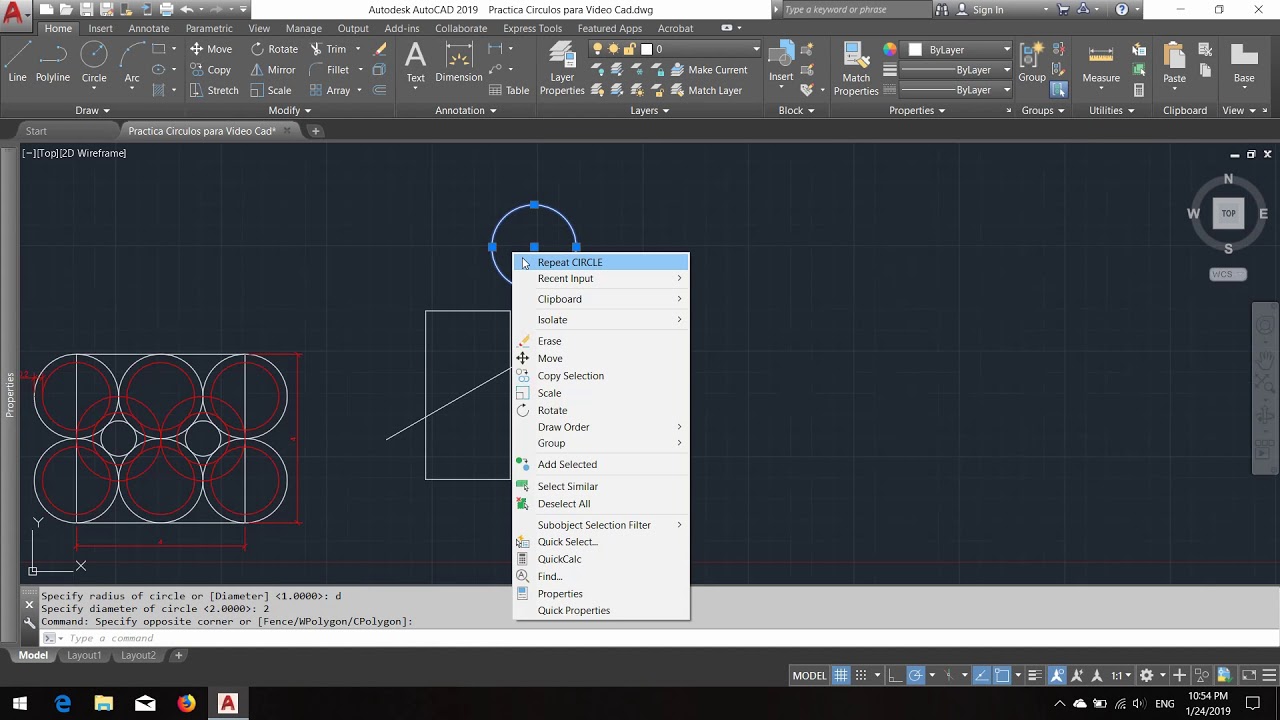Click the Insert block tool

pos(781,62)
